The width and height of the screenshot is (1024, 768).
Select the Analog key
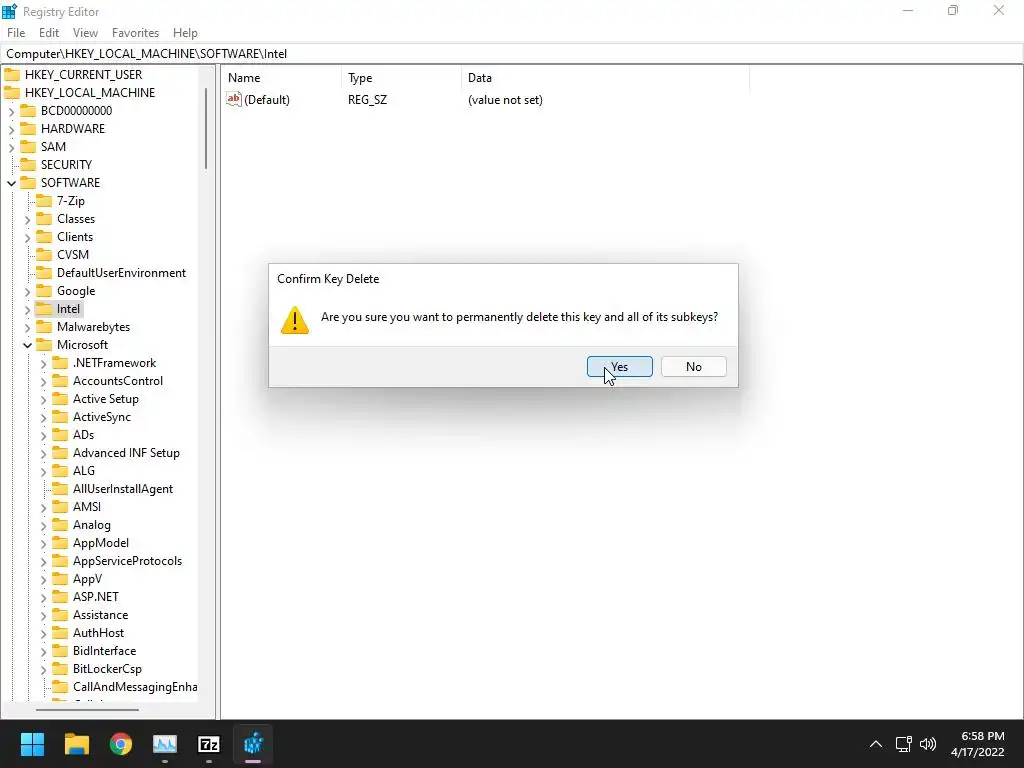91,525
